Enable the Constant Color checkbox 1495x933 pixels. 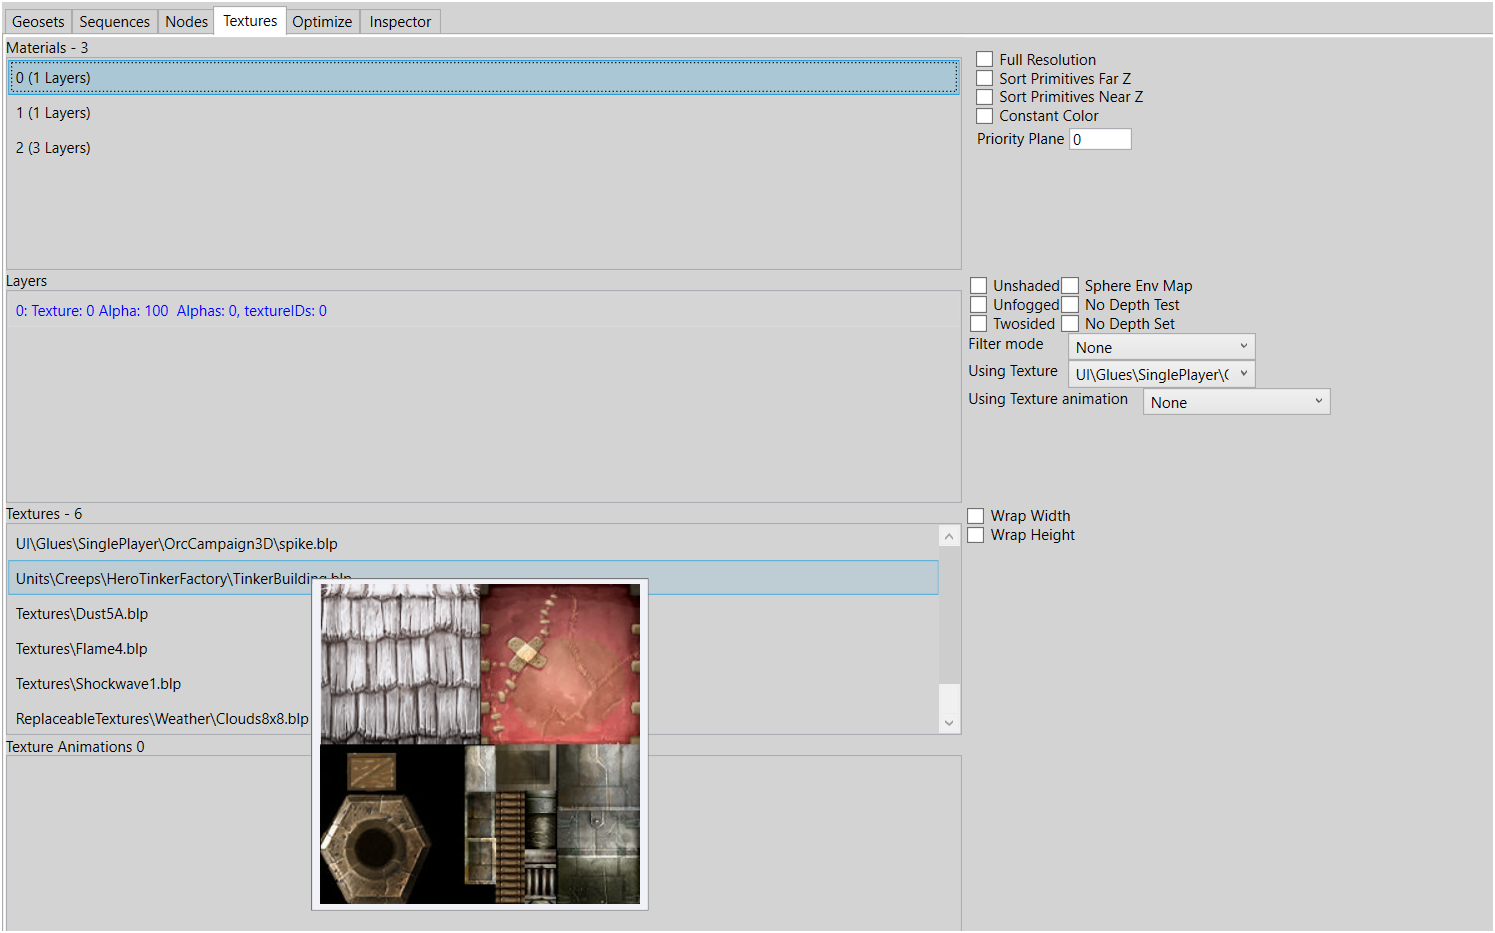[985, 116]
